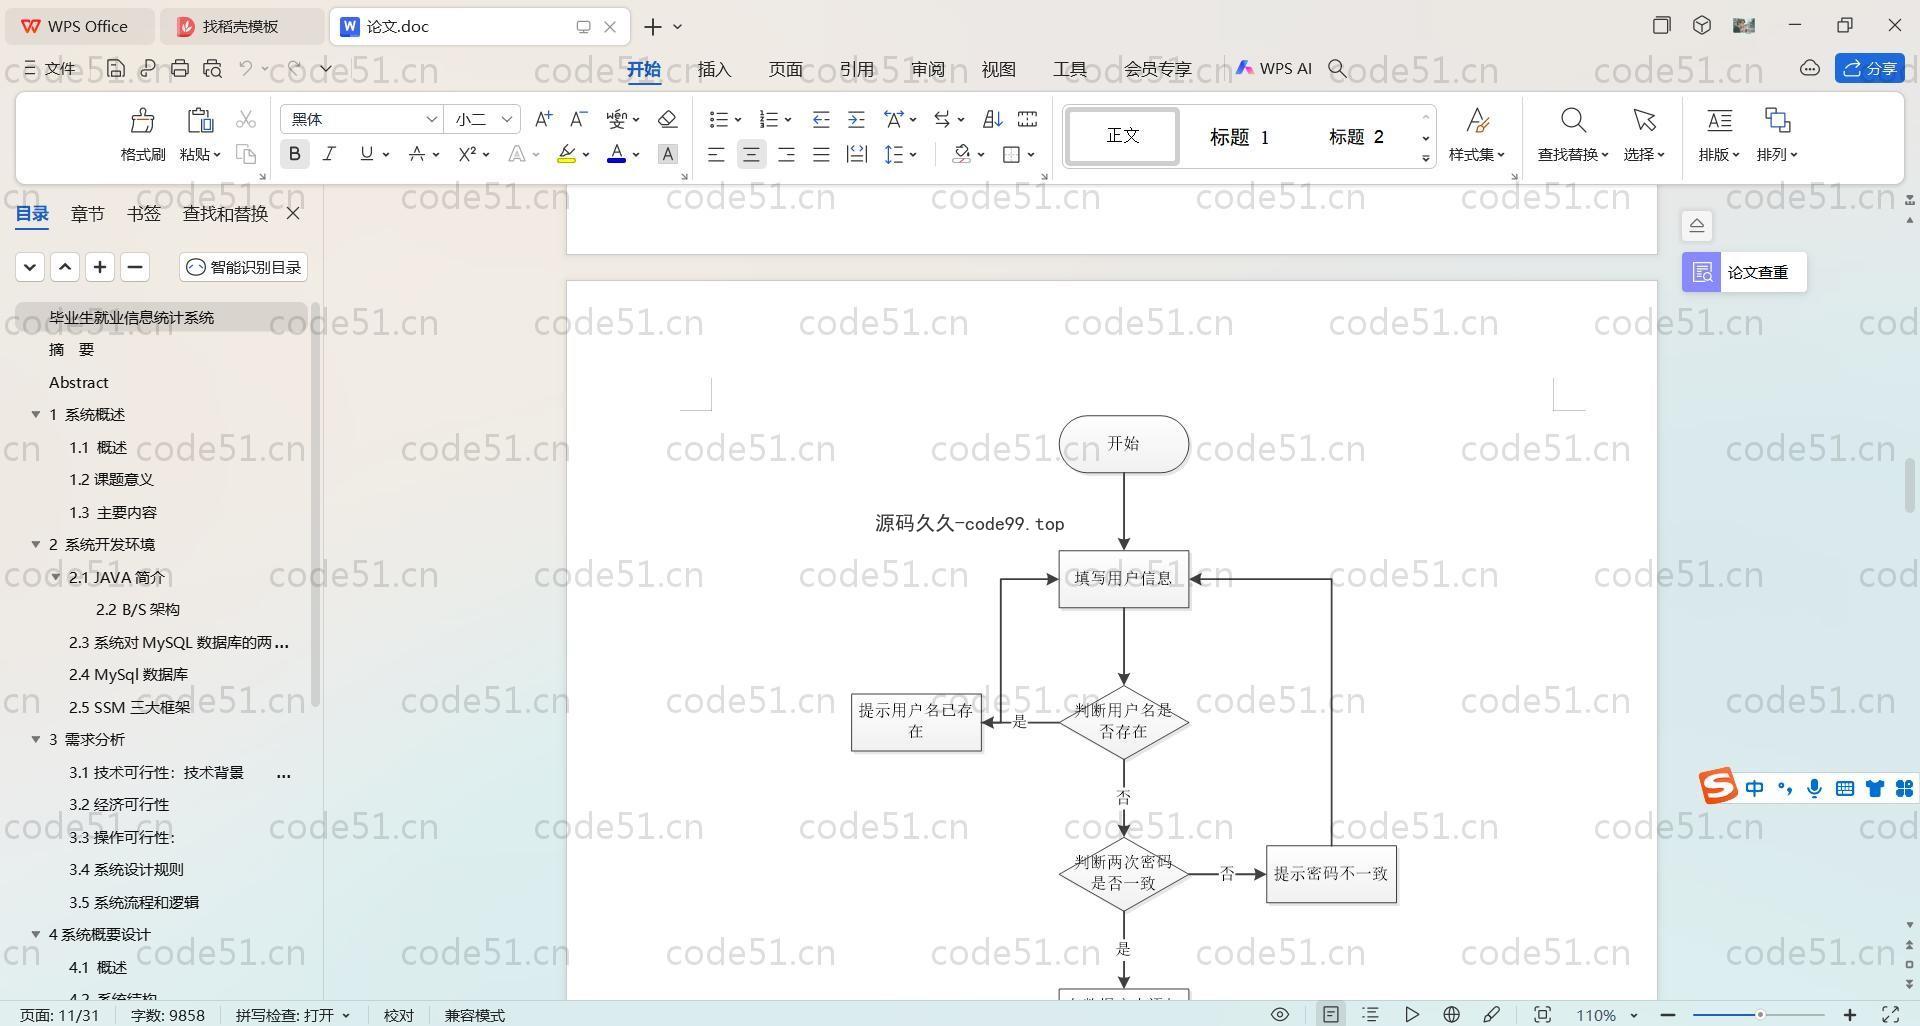Click the web layout globe icon

[1451, 1014]
